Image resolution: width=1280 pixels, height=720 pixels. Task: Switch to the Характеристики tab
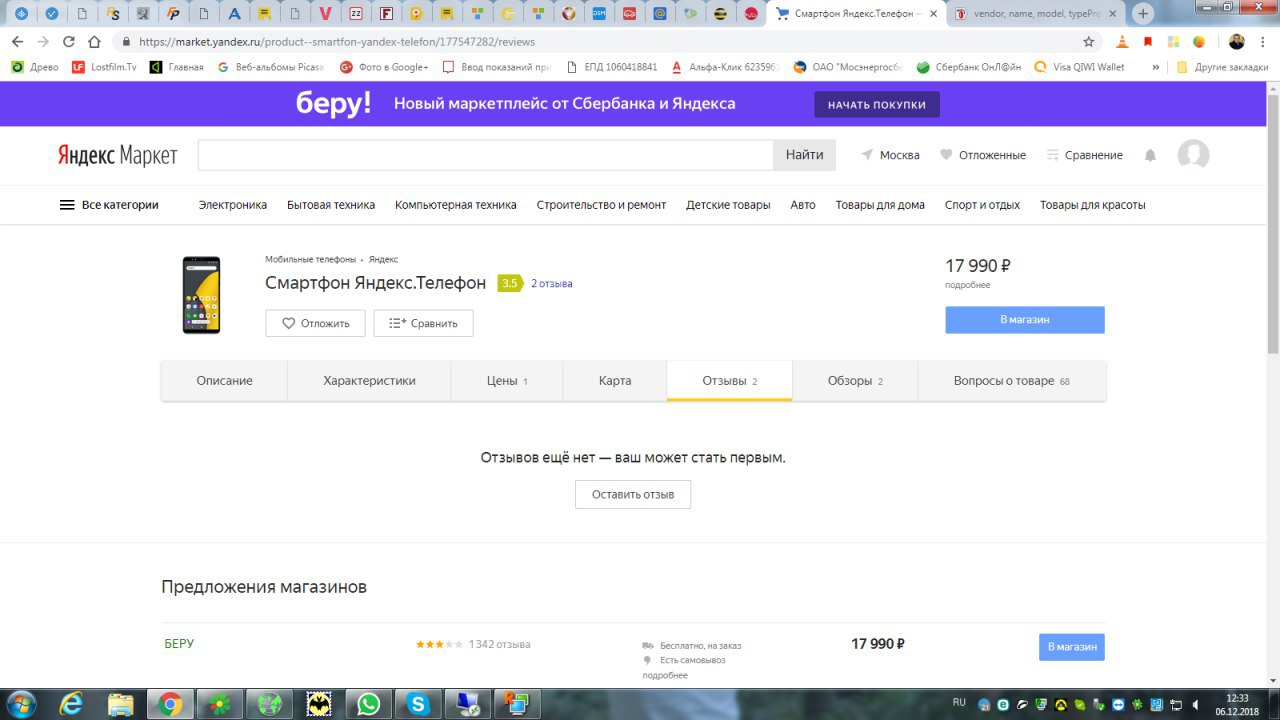click(x=369, y=381)
